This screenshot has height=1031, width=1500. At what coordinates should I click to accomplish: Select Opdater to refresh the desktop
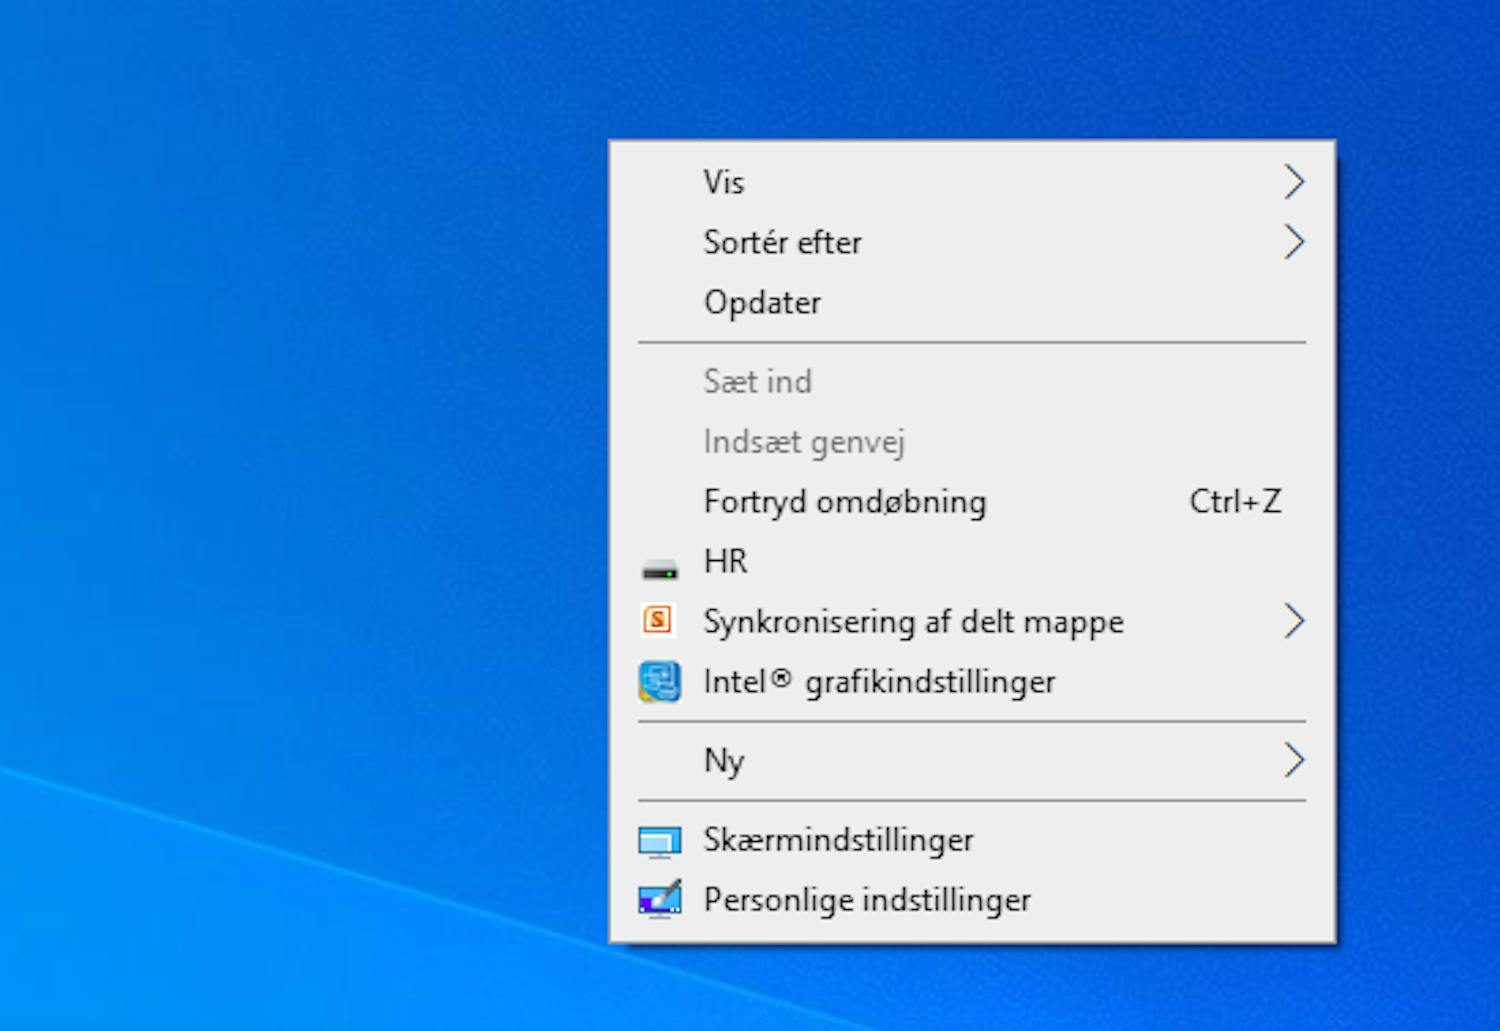[x=762, y=302]
